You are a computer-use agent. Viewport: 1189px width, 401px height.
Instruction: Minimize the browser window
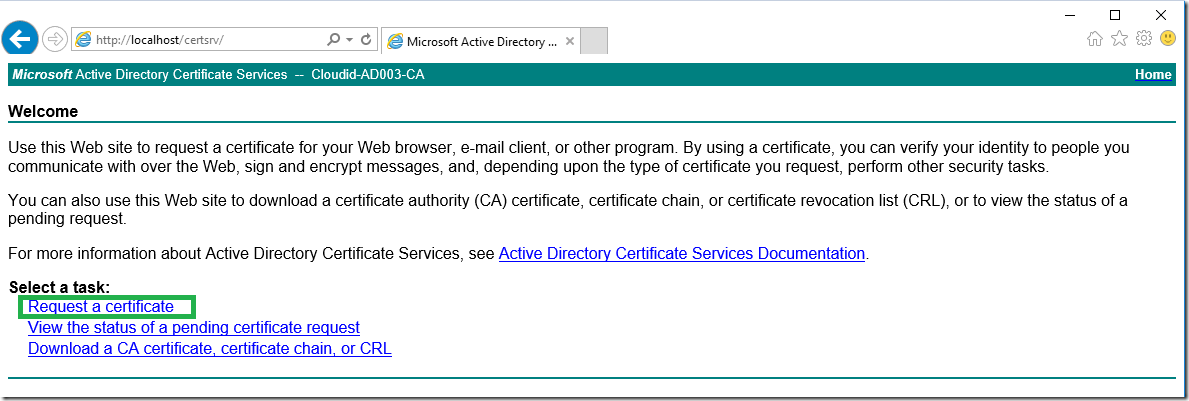tap(1069, 14)
